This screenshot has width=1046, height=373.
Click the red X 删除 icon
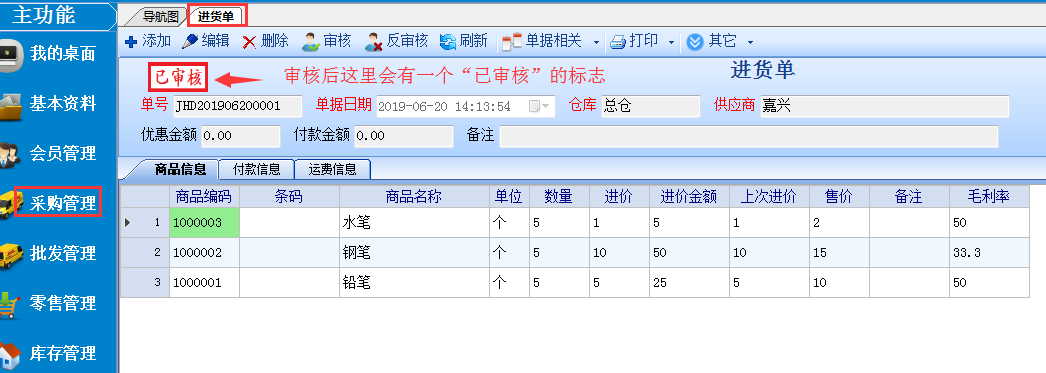tap(249, 42)
